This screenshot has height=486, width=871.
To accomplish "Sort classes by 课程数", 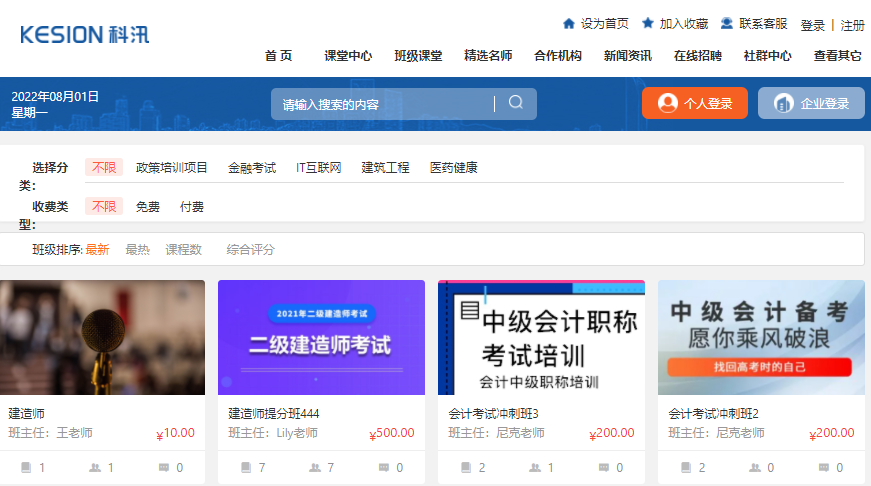I will [183, 250].
